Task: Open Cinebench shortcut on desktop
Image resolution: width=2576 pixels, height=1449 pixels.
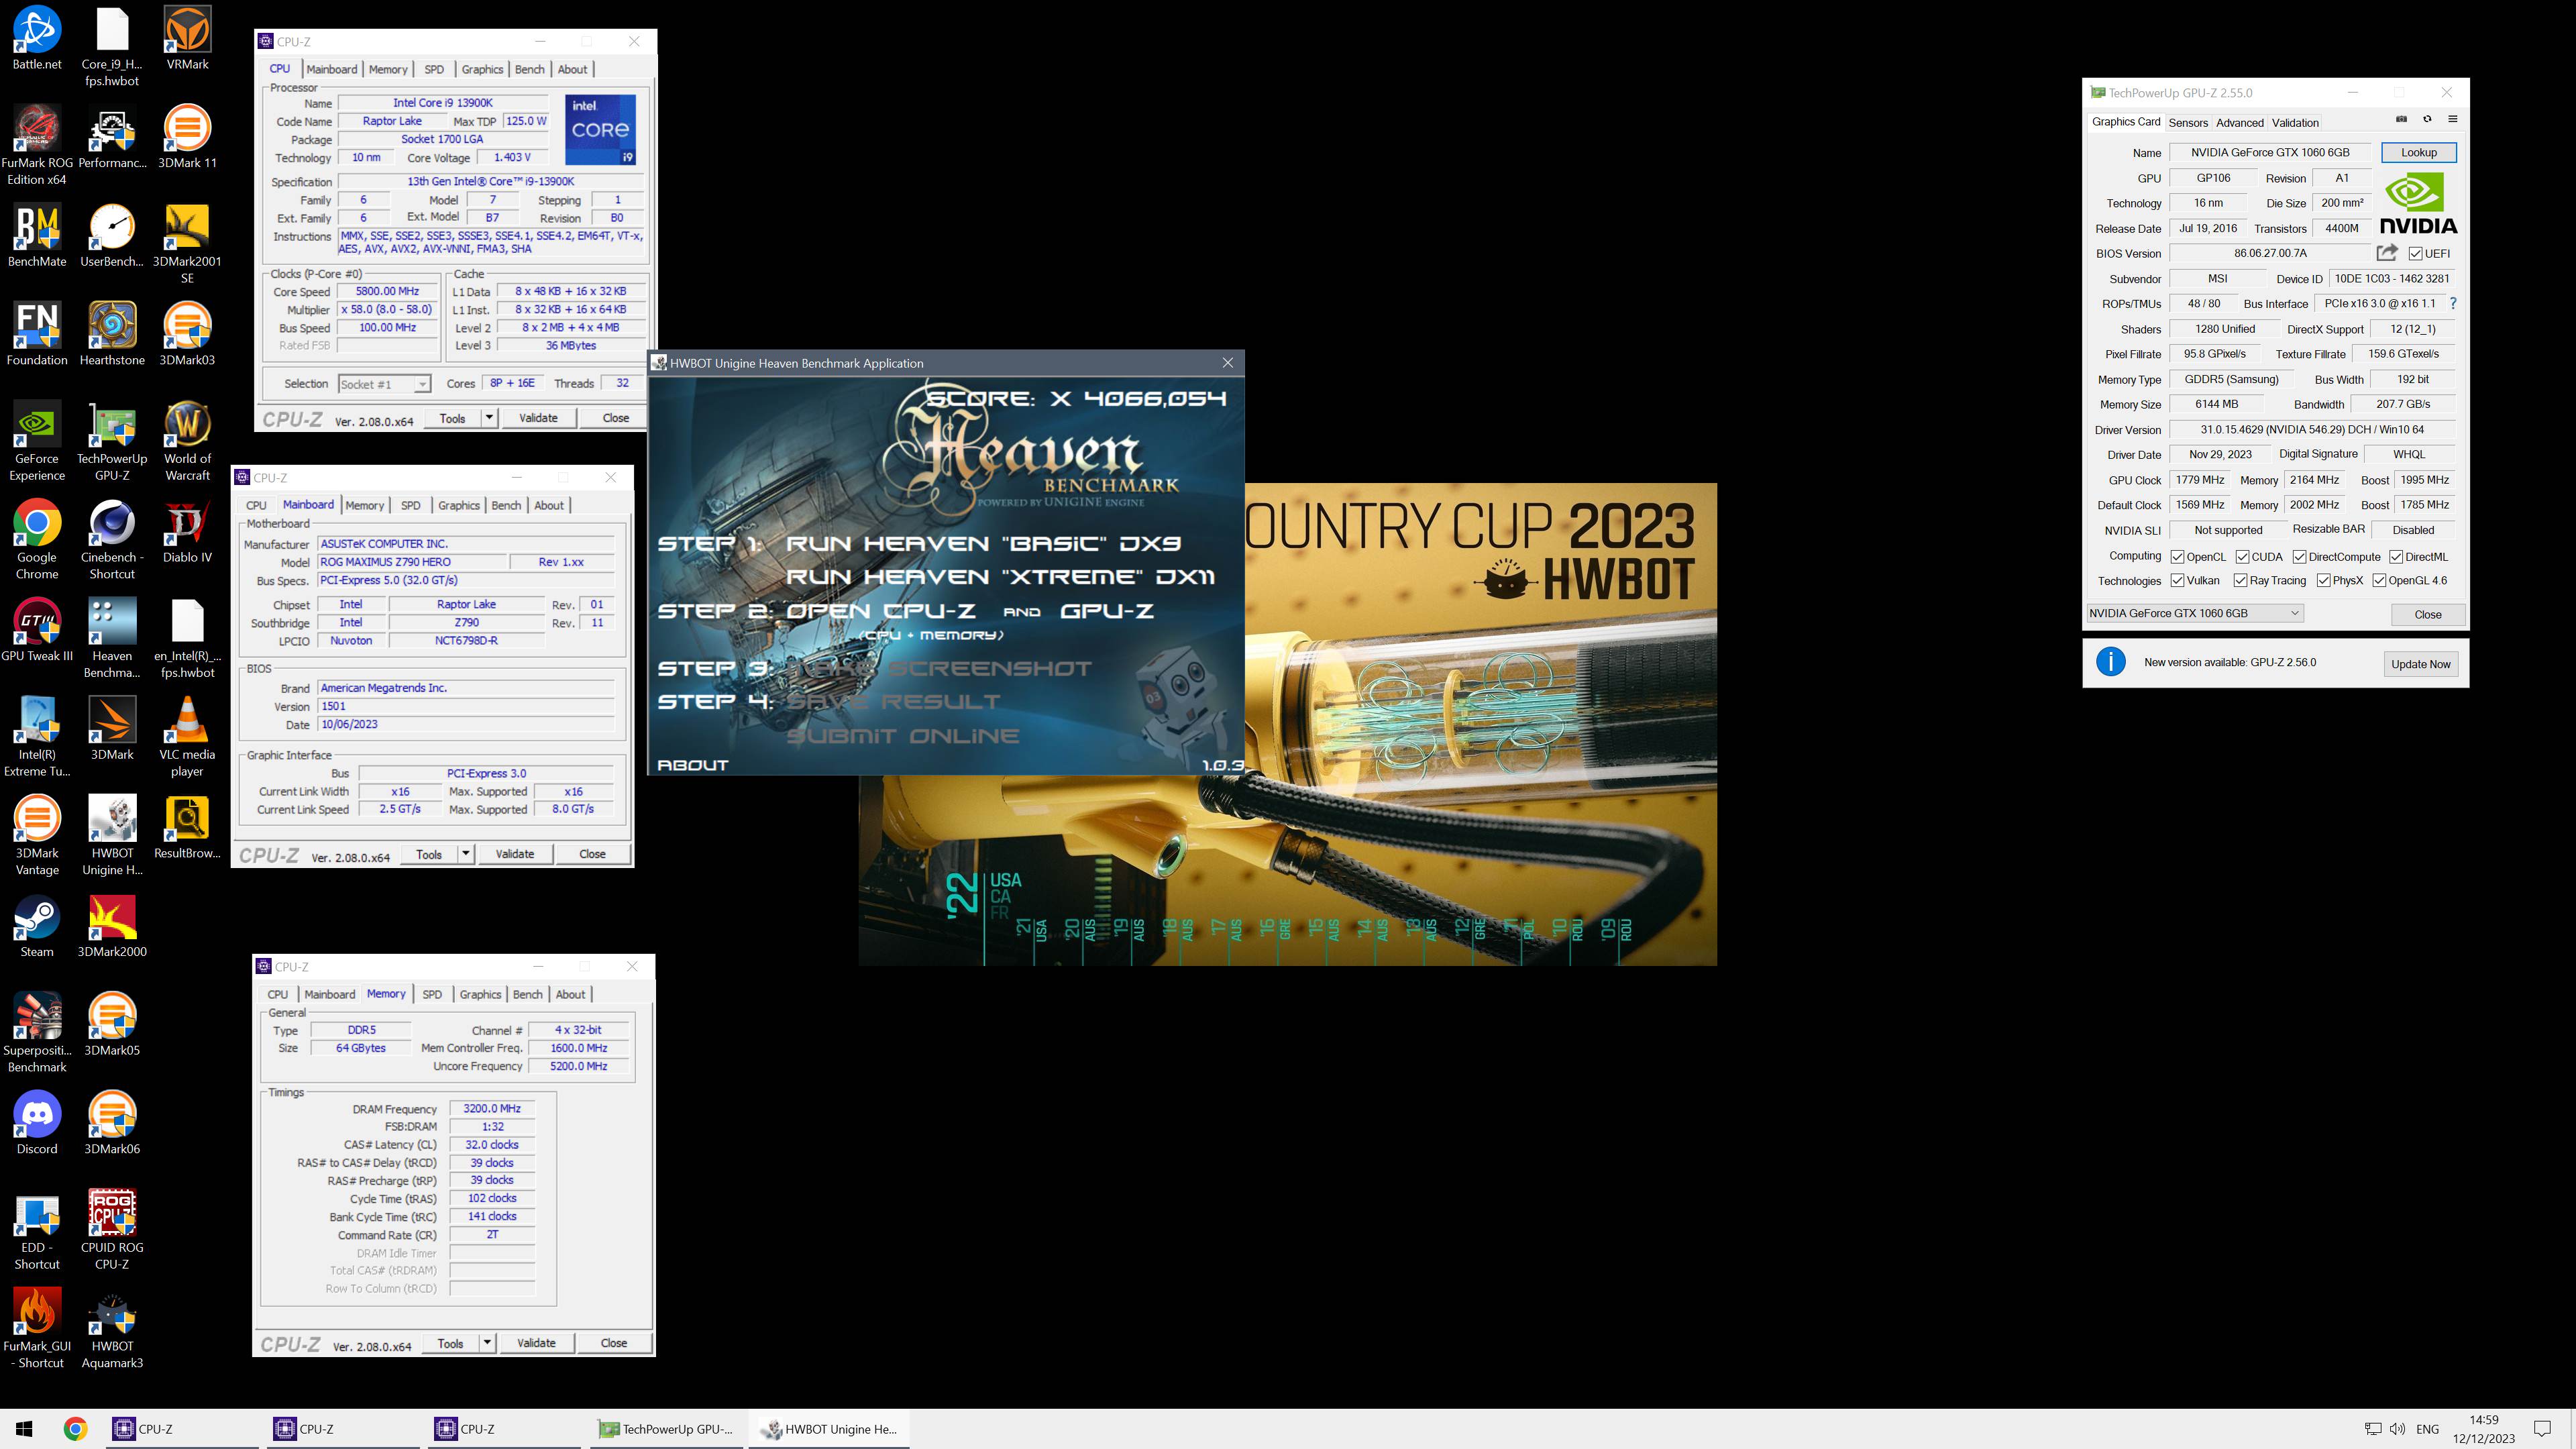Action: coord(112,540)
